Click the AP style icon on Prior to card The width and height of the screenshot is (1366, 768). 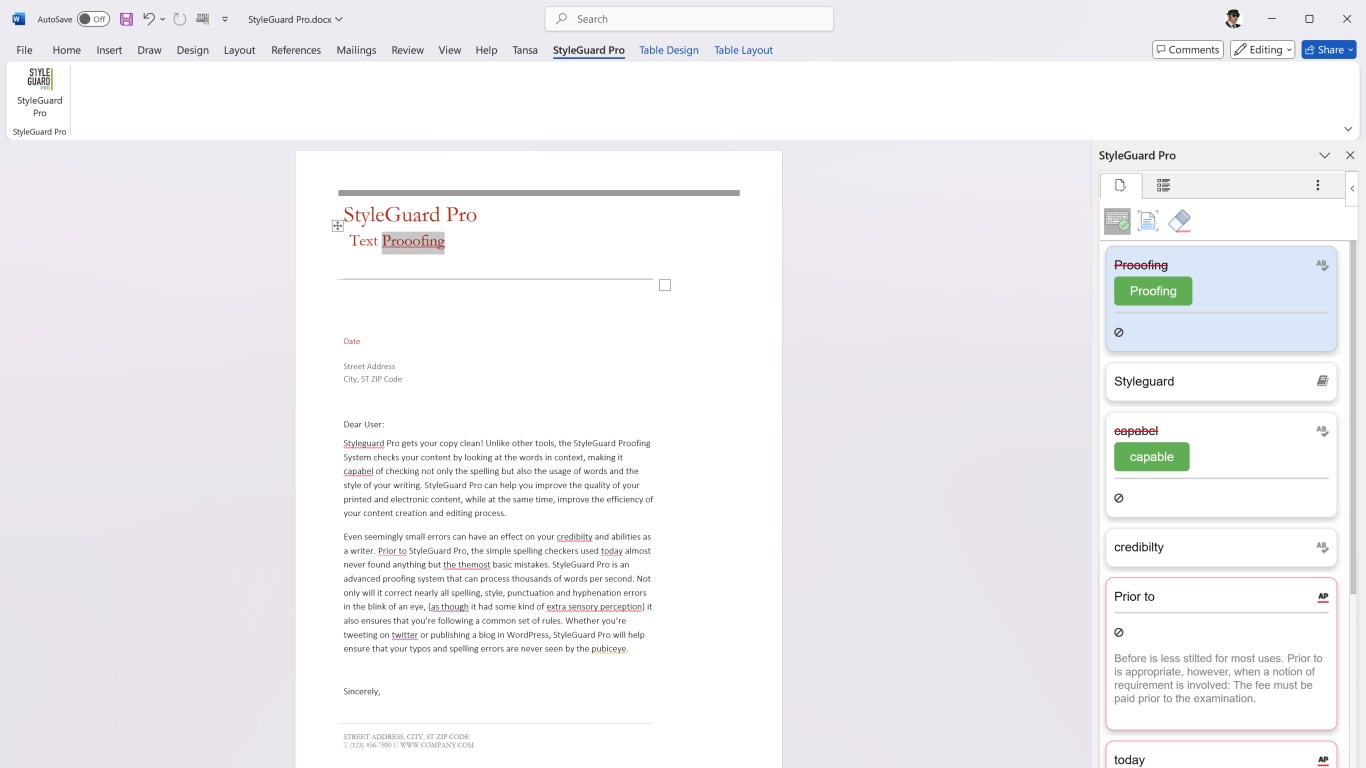(1323, 597)
